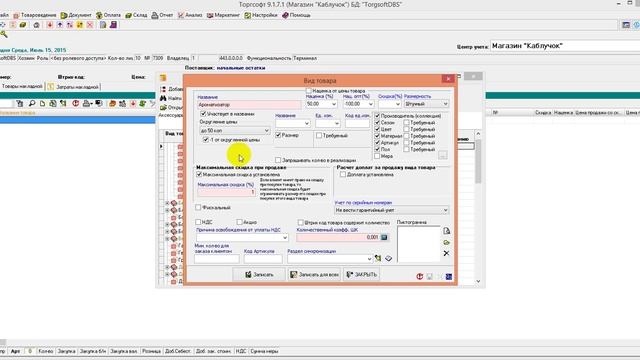The height and width of the screenshot is (360, 640).
Task: Click the purple book icon in the main toolbar
Action: point(113,25)
